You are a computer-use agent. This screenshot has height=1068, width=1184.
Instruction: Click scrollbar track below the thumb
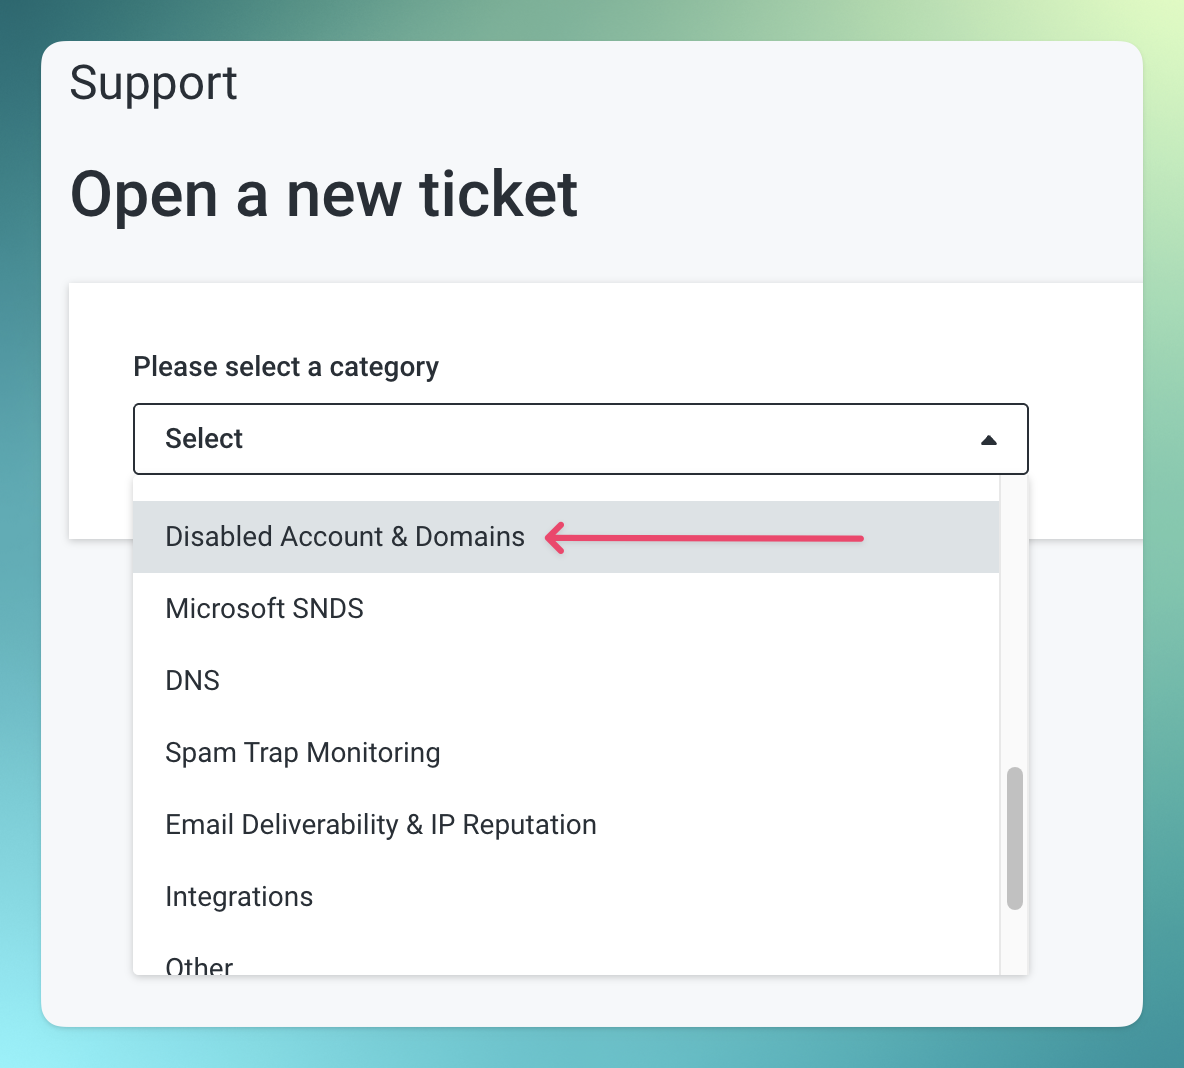(1015, 945)
